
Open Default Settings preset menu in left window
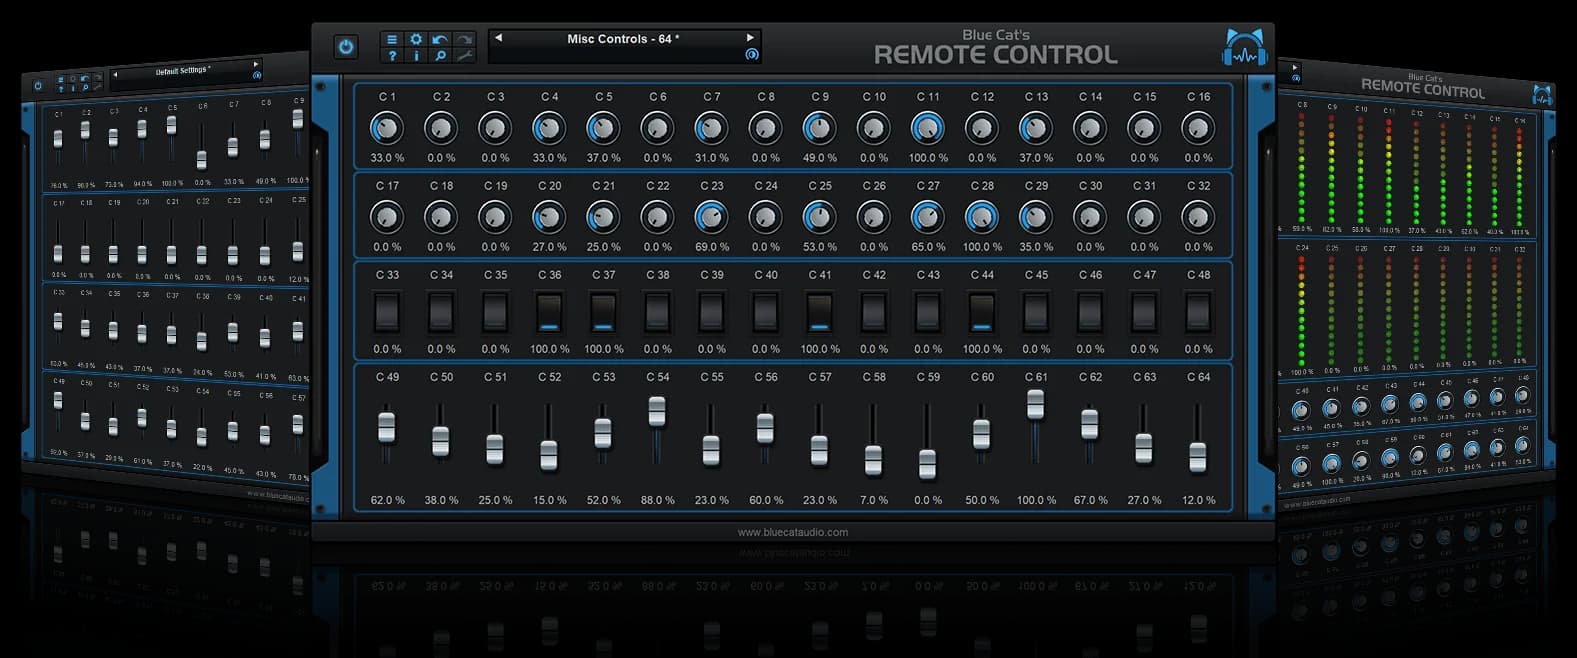[x=183, y=71]
